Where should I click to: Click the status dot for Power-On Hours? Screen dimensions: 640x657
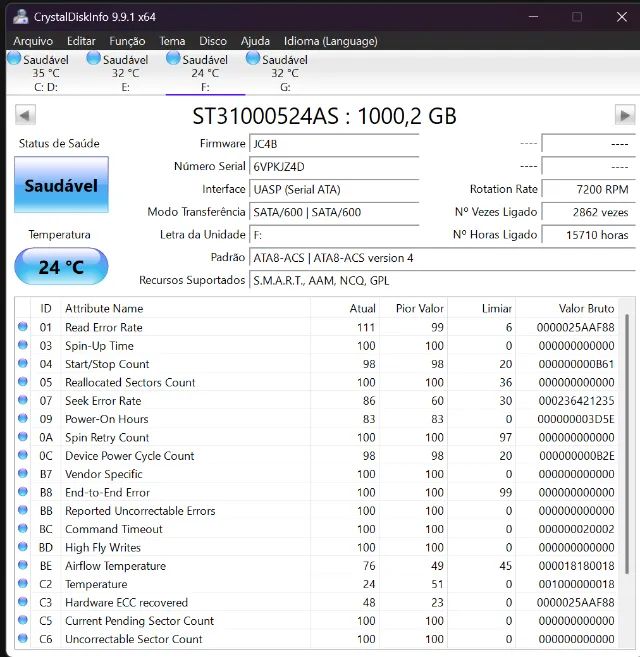23,418
